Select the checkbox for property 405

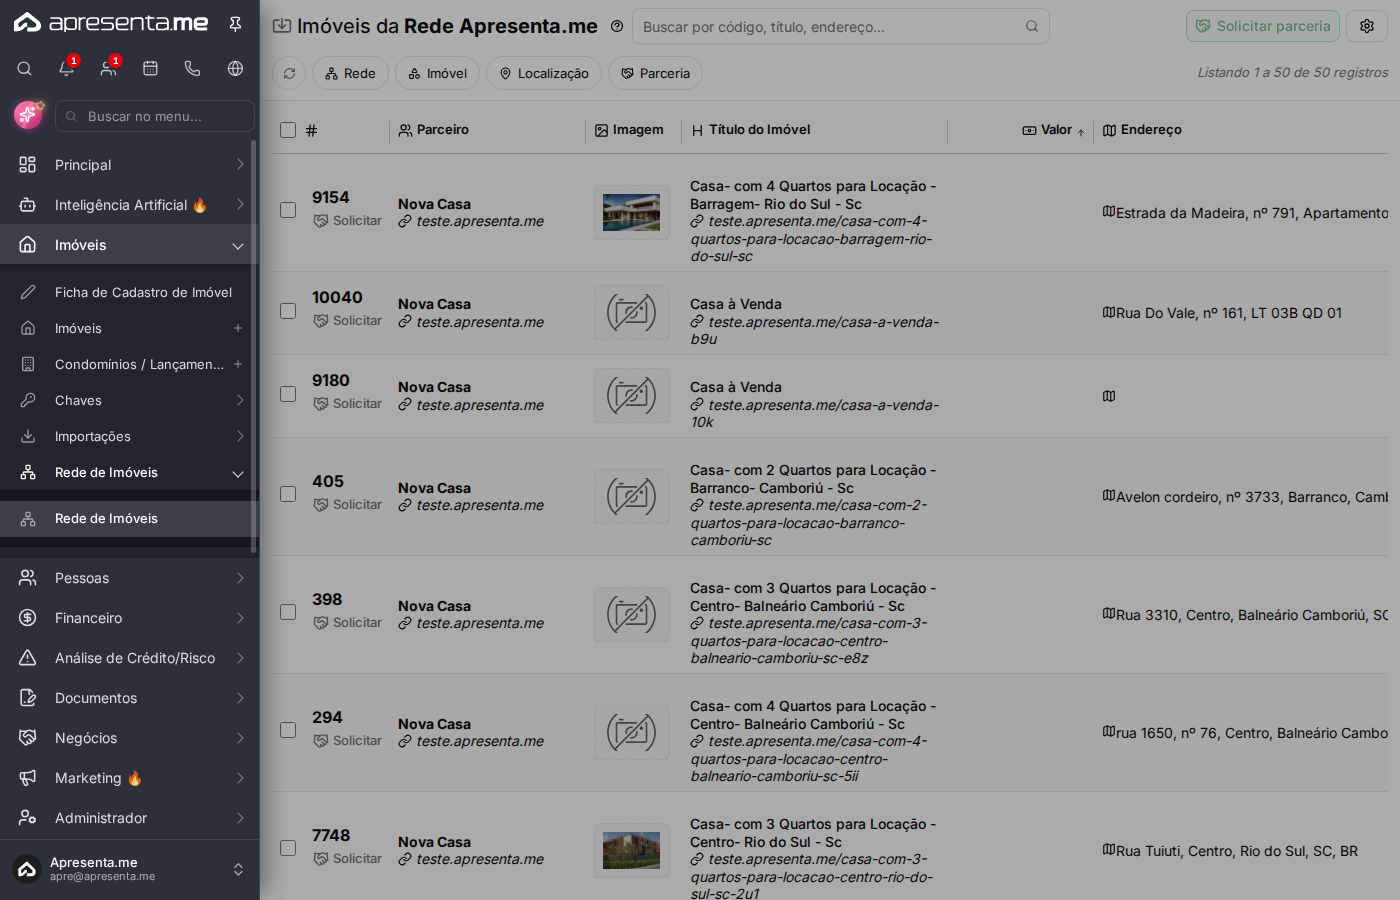(x=288, y=494)
